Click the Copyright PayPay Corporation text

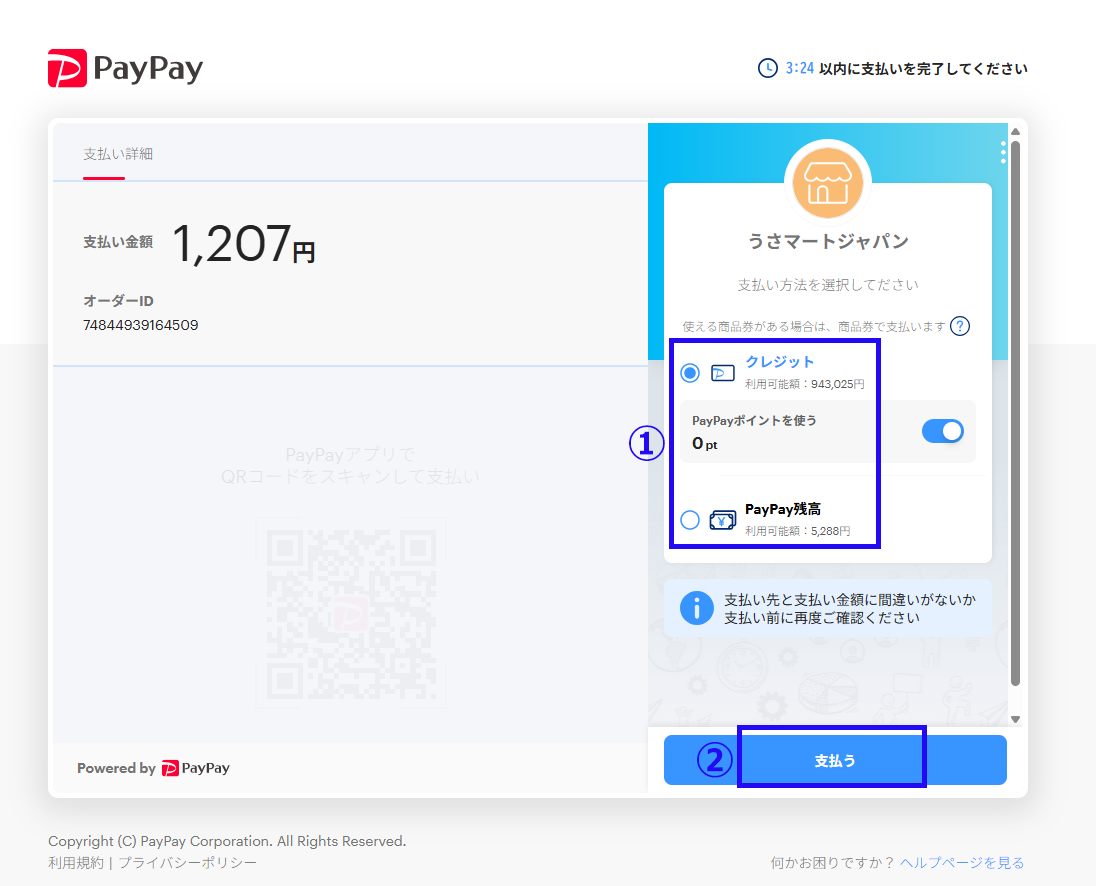click(x=227, y=841)
